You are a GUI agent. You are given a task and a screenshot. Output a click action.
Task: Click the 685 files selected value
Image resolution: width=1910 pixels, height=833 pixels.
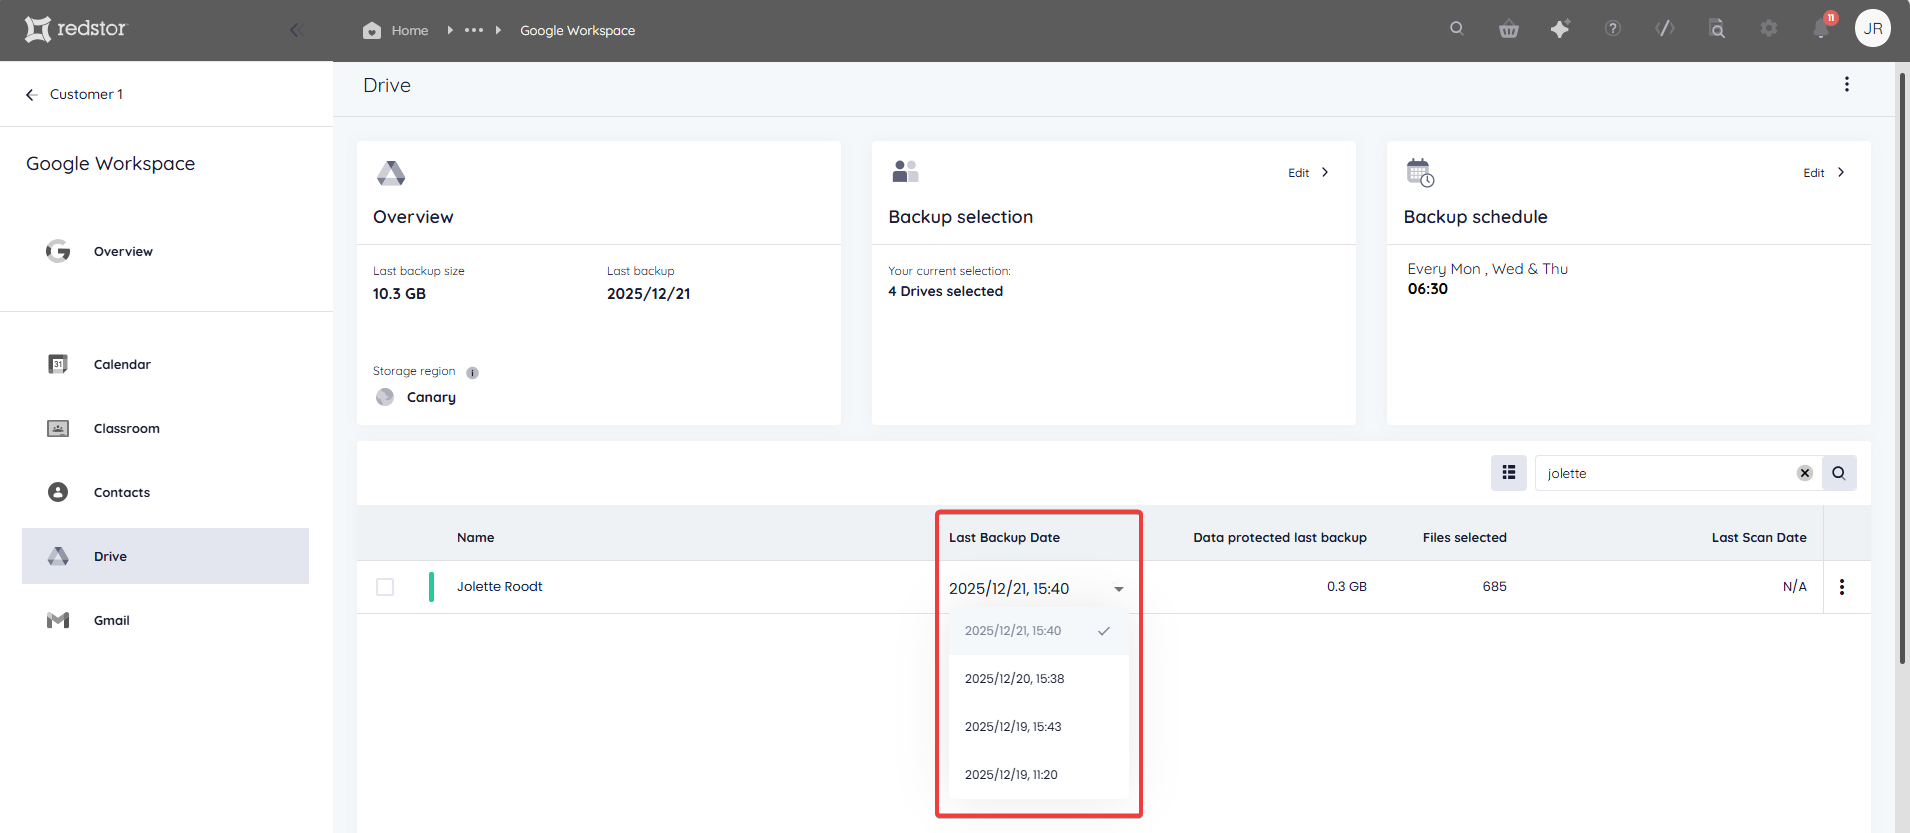point(1494,587)
